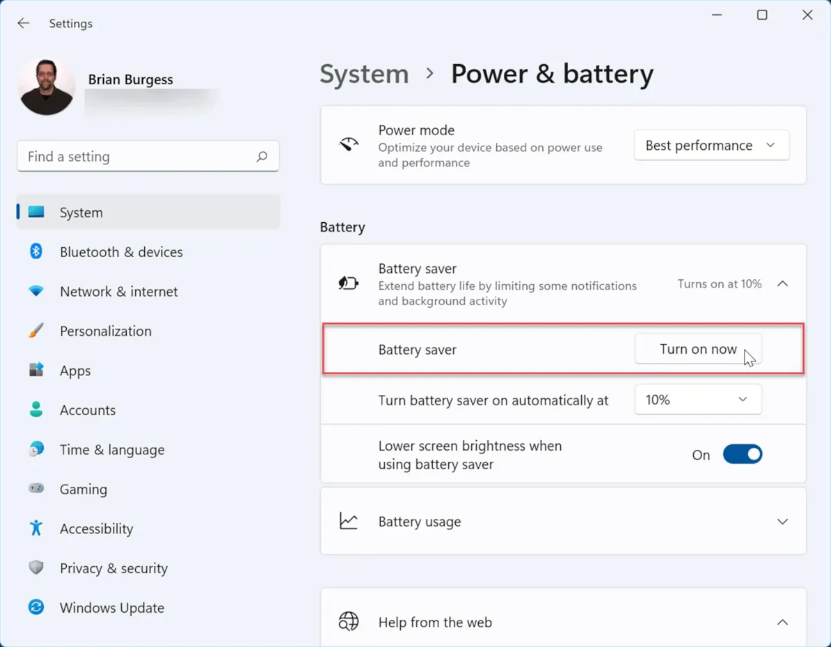Click the Help from the web globe icon
The height and width of the screenshot is (647, 831).
(349, 622)
